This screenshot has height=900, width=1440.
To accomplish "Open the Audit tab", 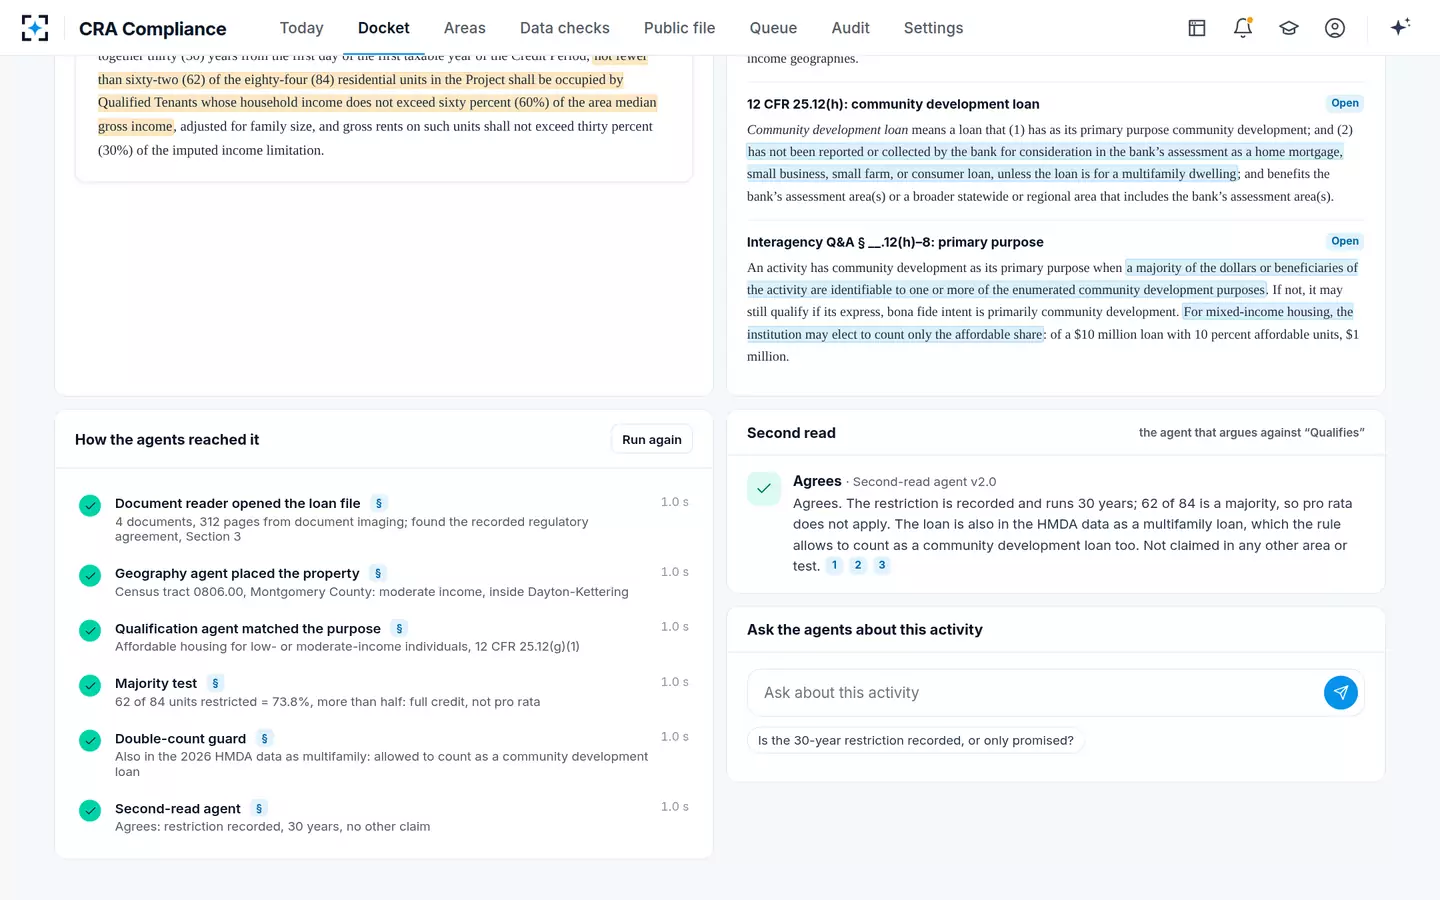I will (851, 28).
